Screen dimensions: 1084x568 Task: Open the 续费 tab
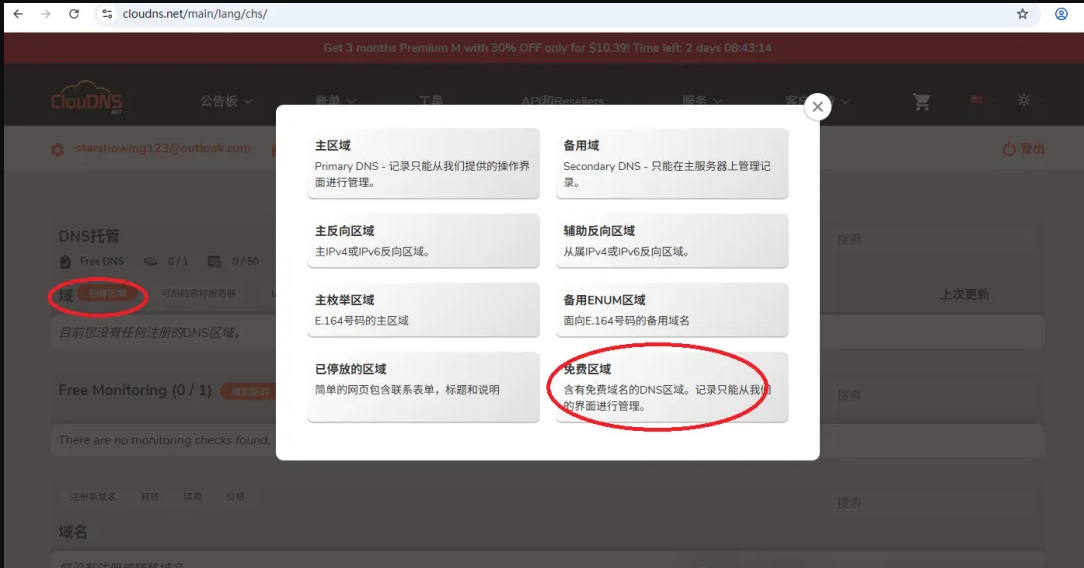pos(193,497)
